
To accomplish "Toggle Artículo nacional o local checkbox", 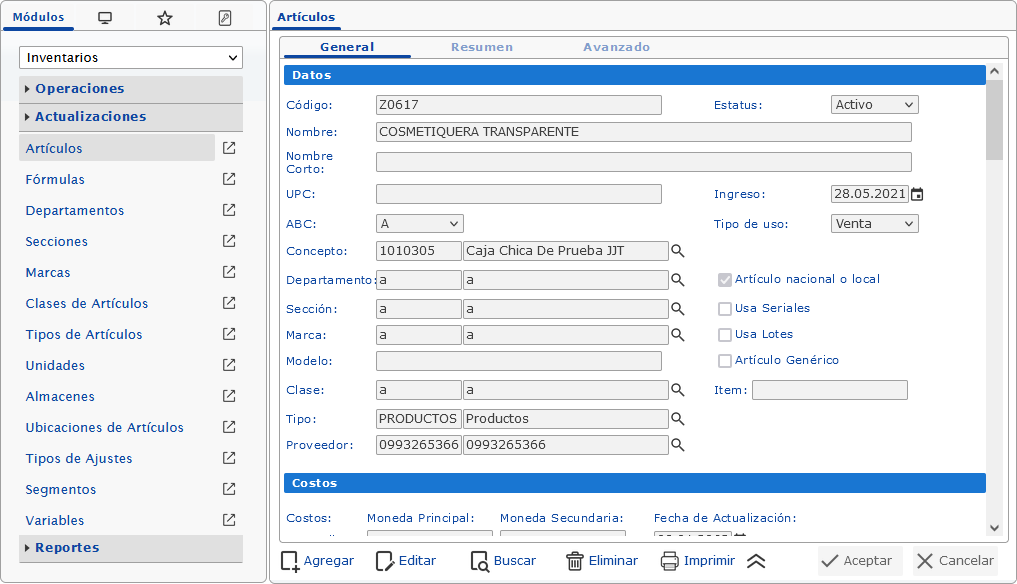I will (x=724, y=280).
